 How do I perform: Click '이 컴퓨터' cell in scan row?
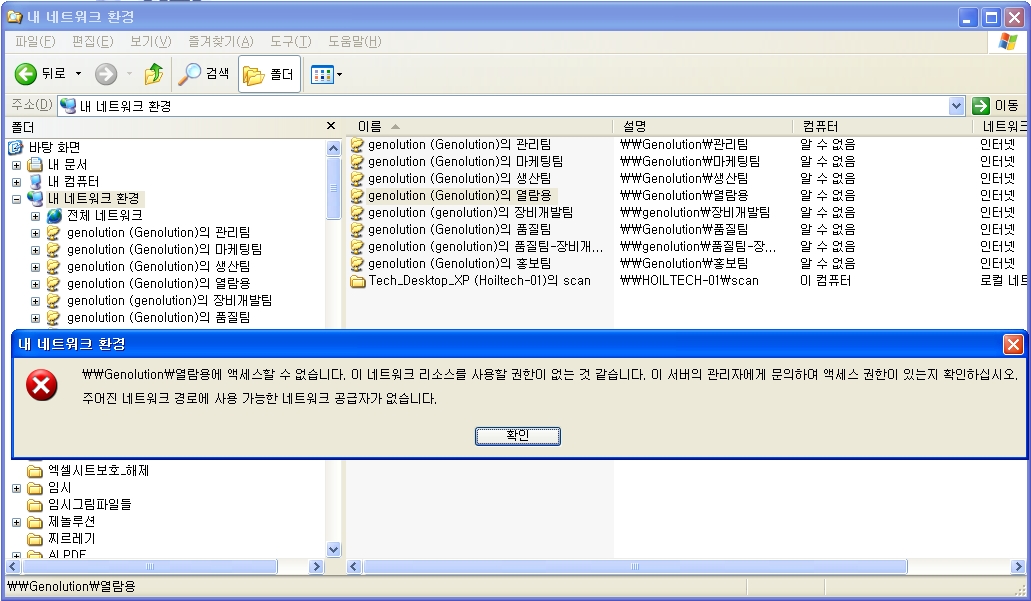[825, 281]
